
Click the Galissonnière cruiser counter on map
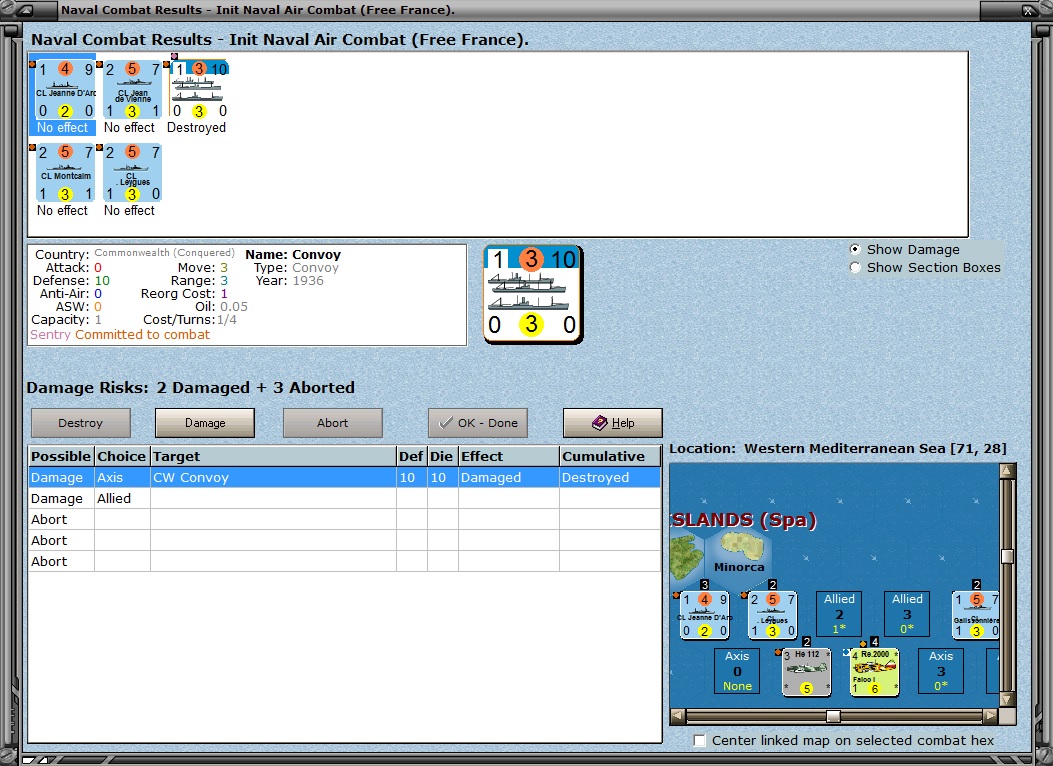click(x=976, y=615)
